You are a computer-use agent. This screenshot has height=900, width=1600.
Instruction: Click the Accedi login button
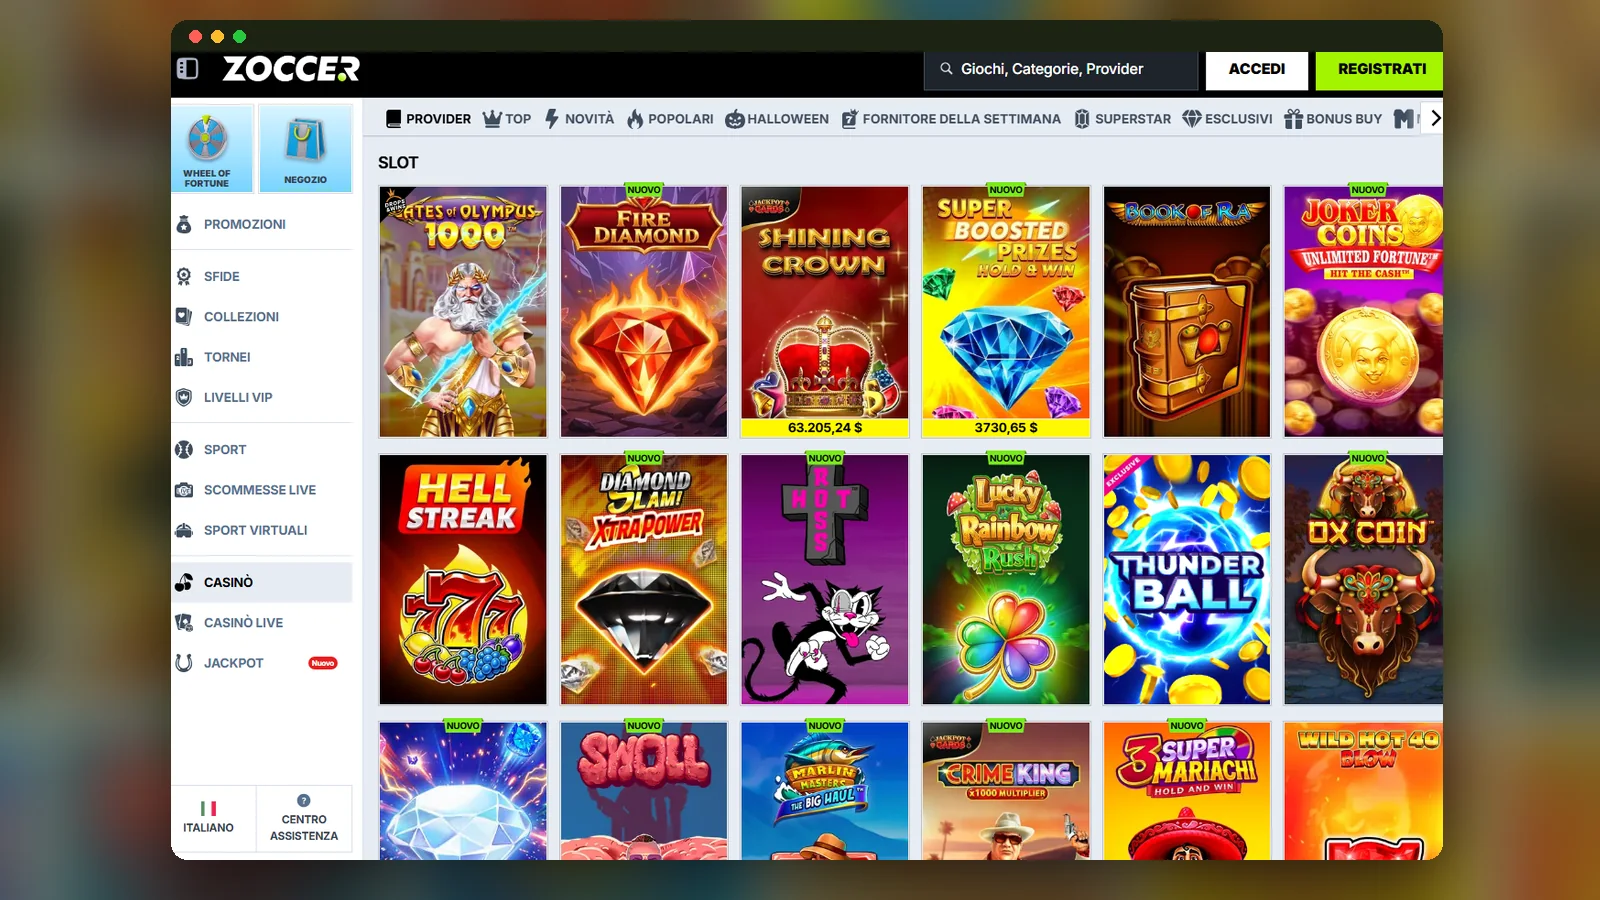tap(1257, 69)
